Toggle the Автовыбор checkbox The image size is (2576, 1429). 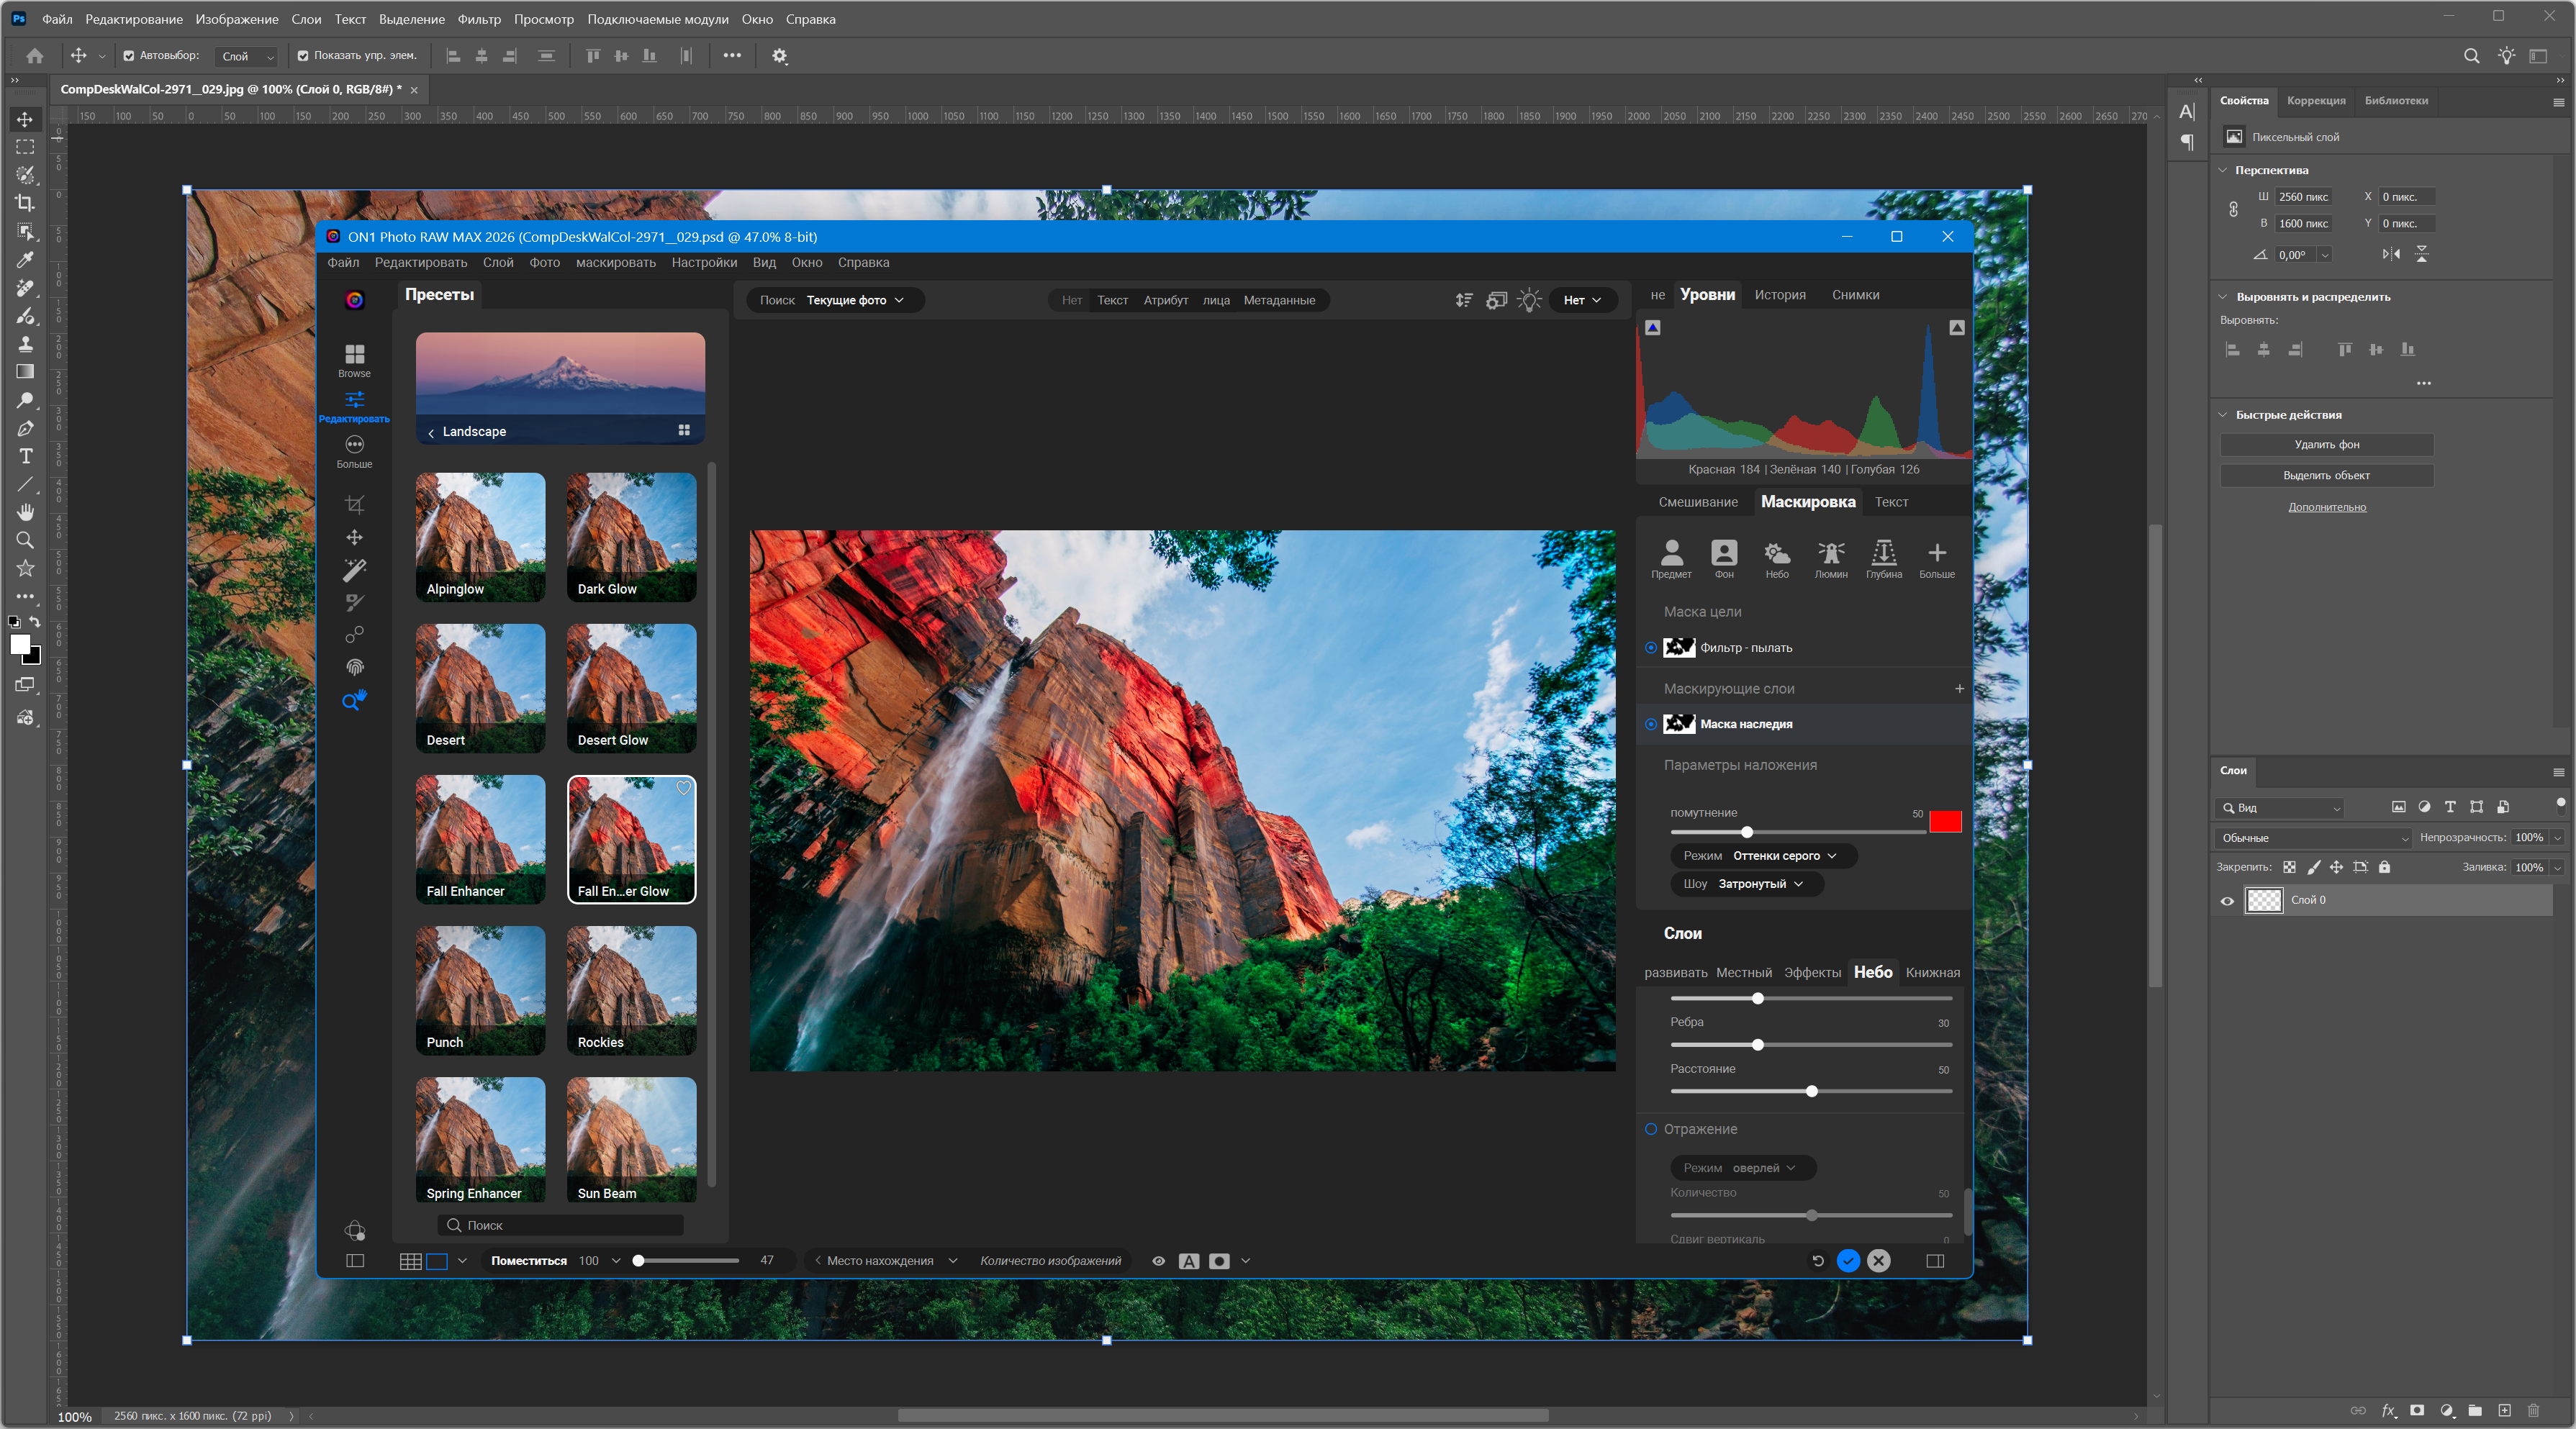(x=129, y=56)
